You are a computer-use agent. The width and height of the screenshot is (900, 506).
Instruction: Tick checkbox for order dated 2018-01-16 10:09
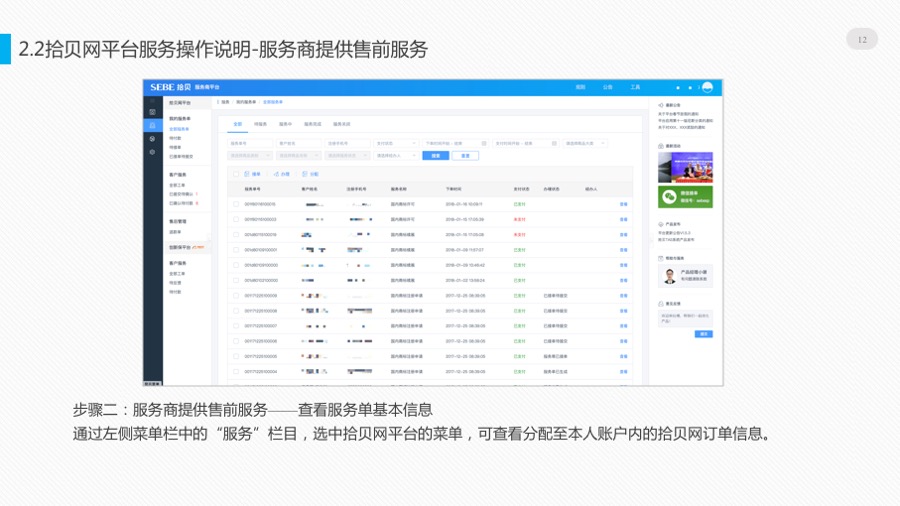[236, 204]
